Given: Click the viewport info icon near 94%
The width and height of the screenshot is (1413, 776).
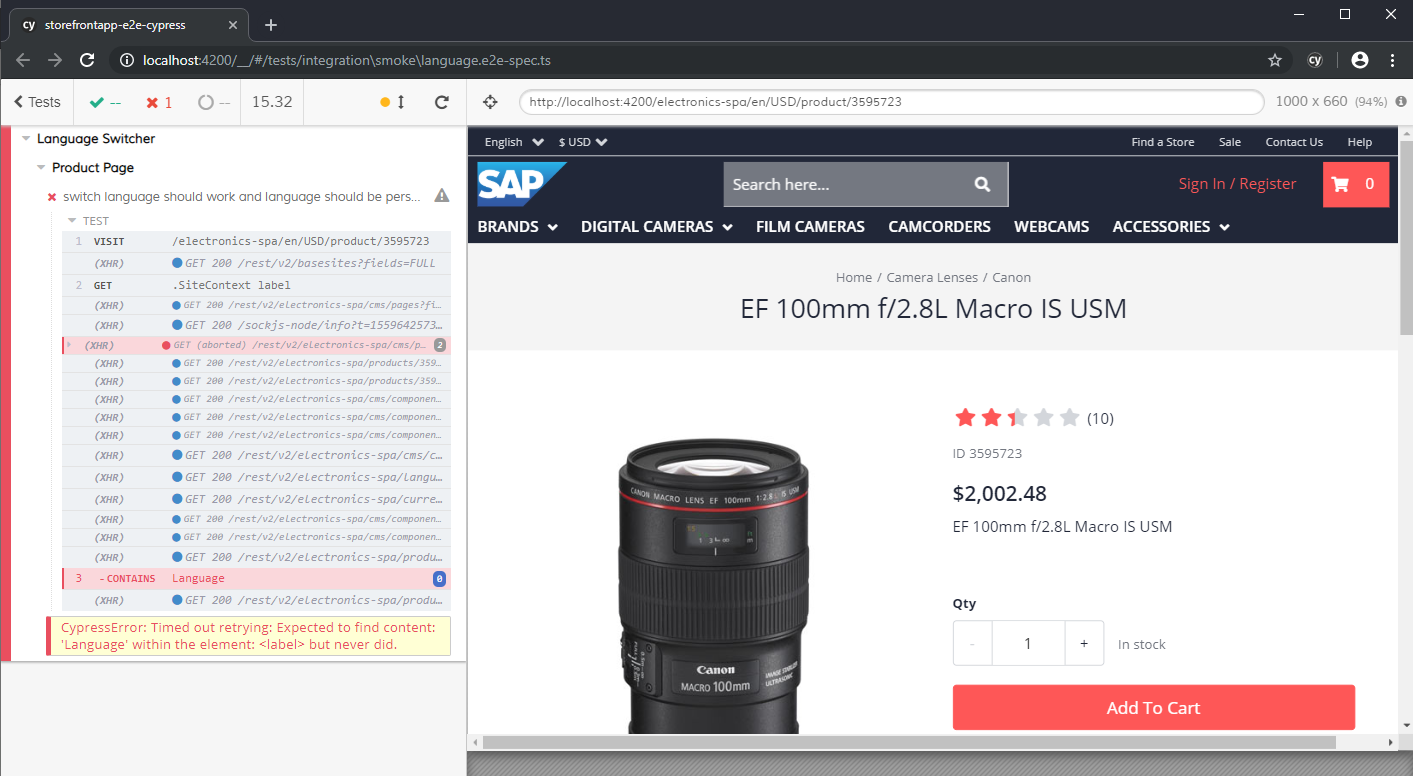Looking at the screenshot, I should 1401,102.
